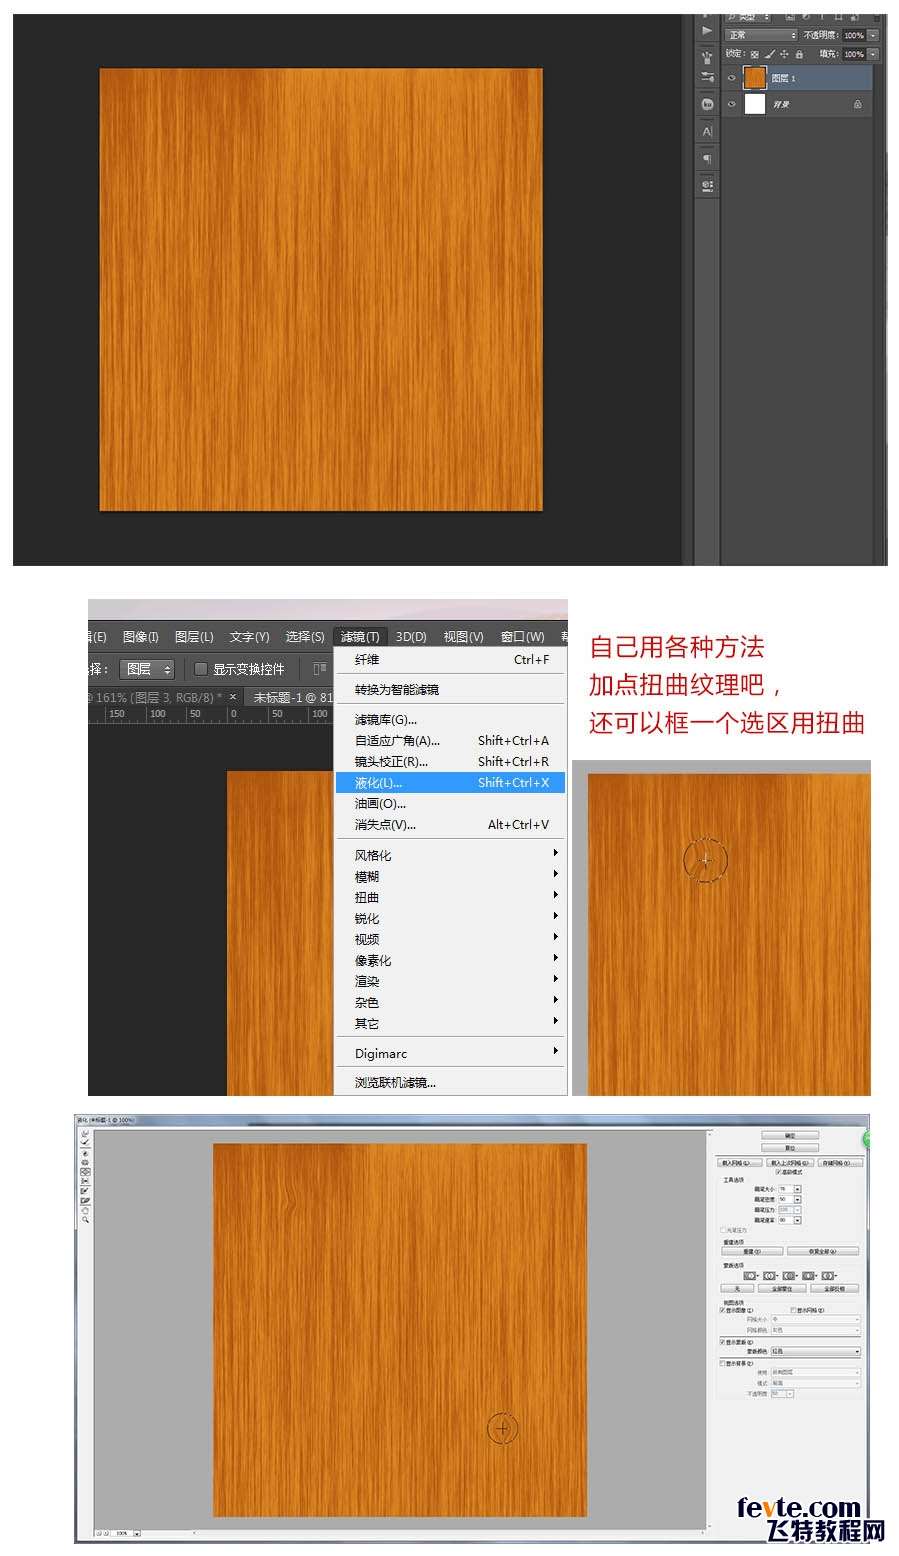Switch to the 未标题-1 document tab
899x1556 pixels.
290,698
